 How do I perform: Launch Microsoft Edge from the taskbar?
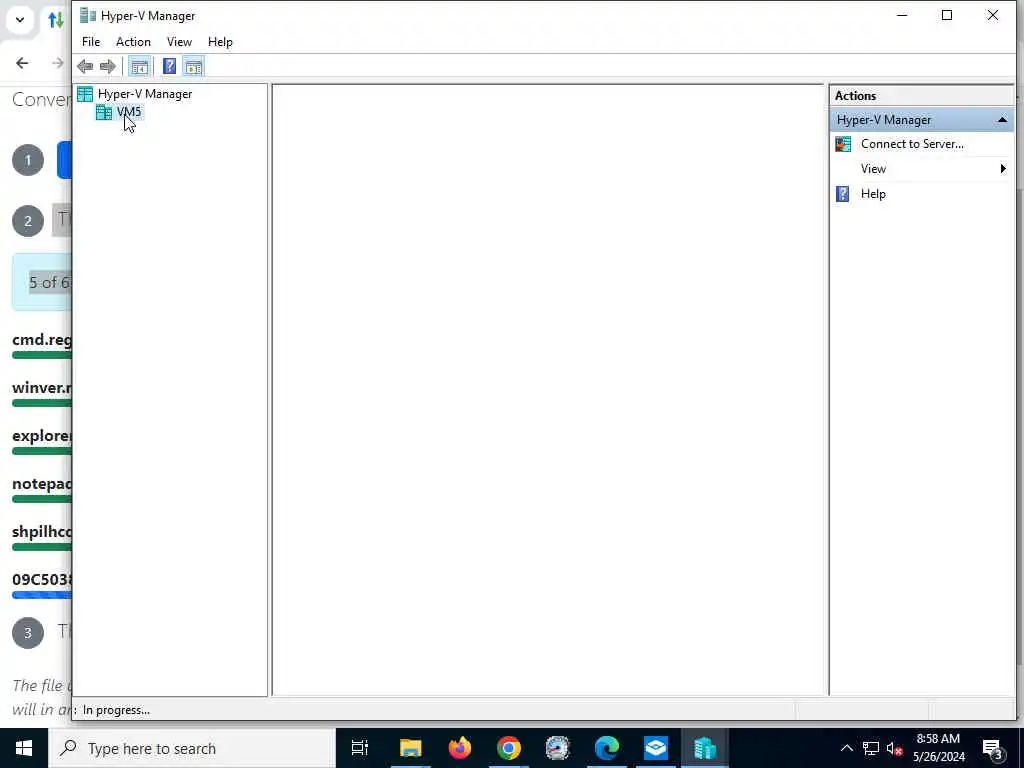coord(607,748)
